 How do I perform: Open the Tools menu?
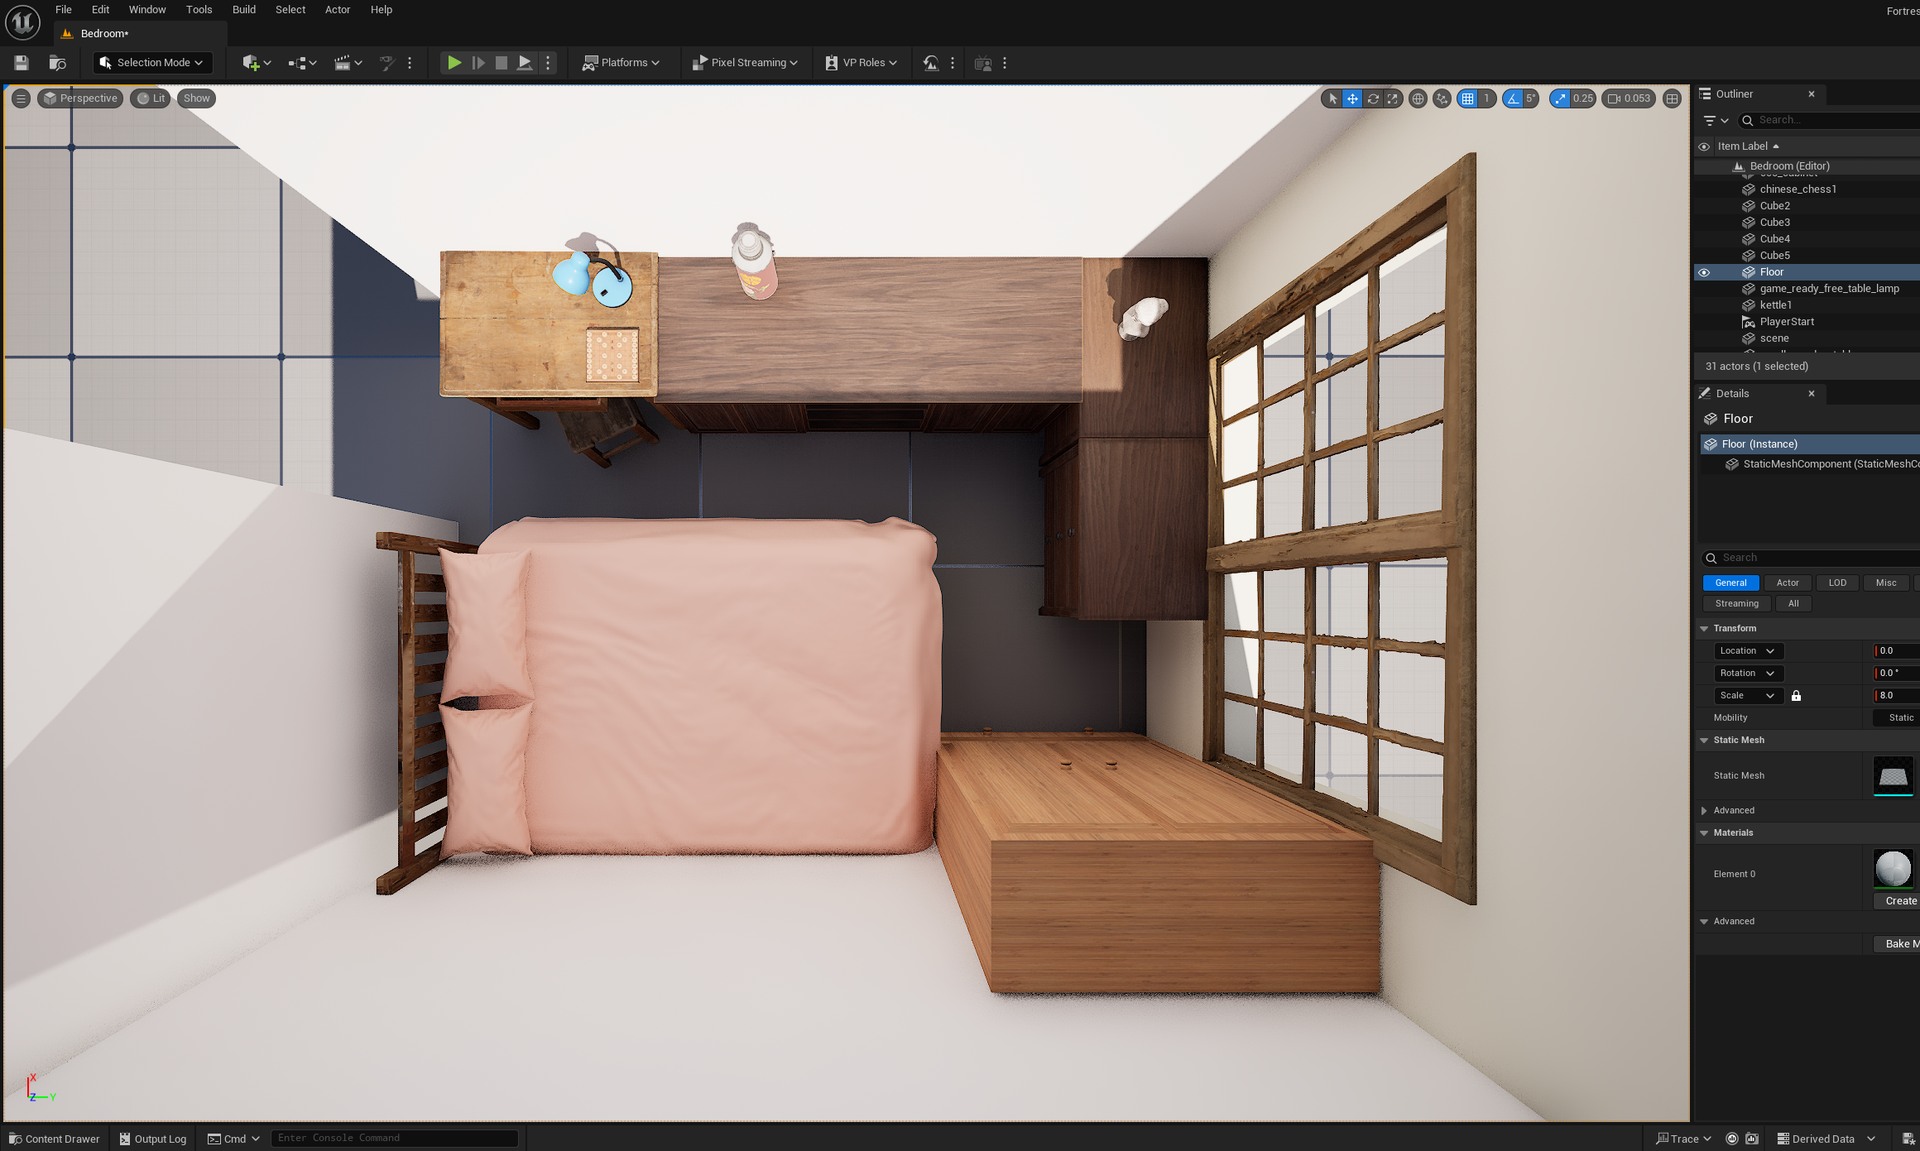pyautogui.click(x=199, y=10)
